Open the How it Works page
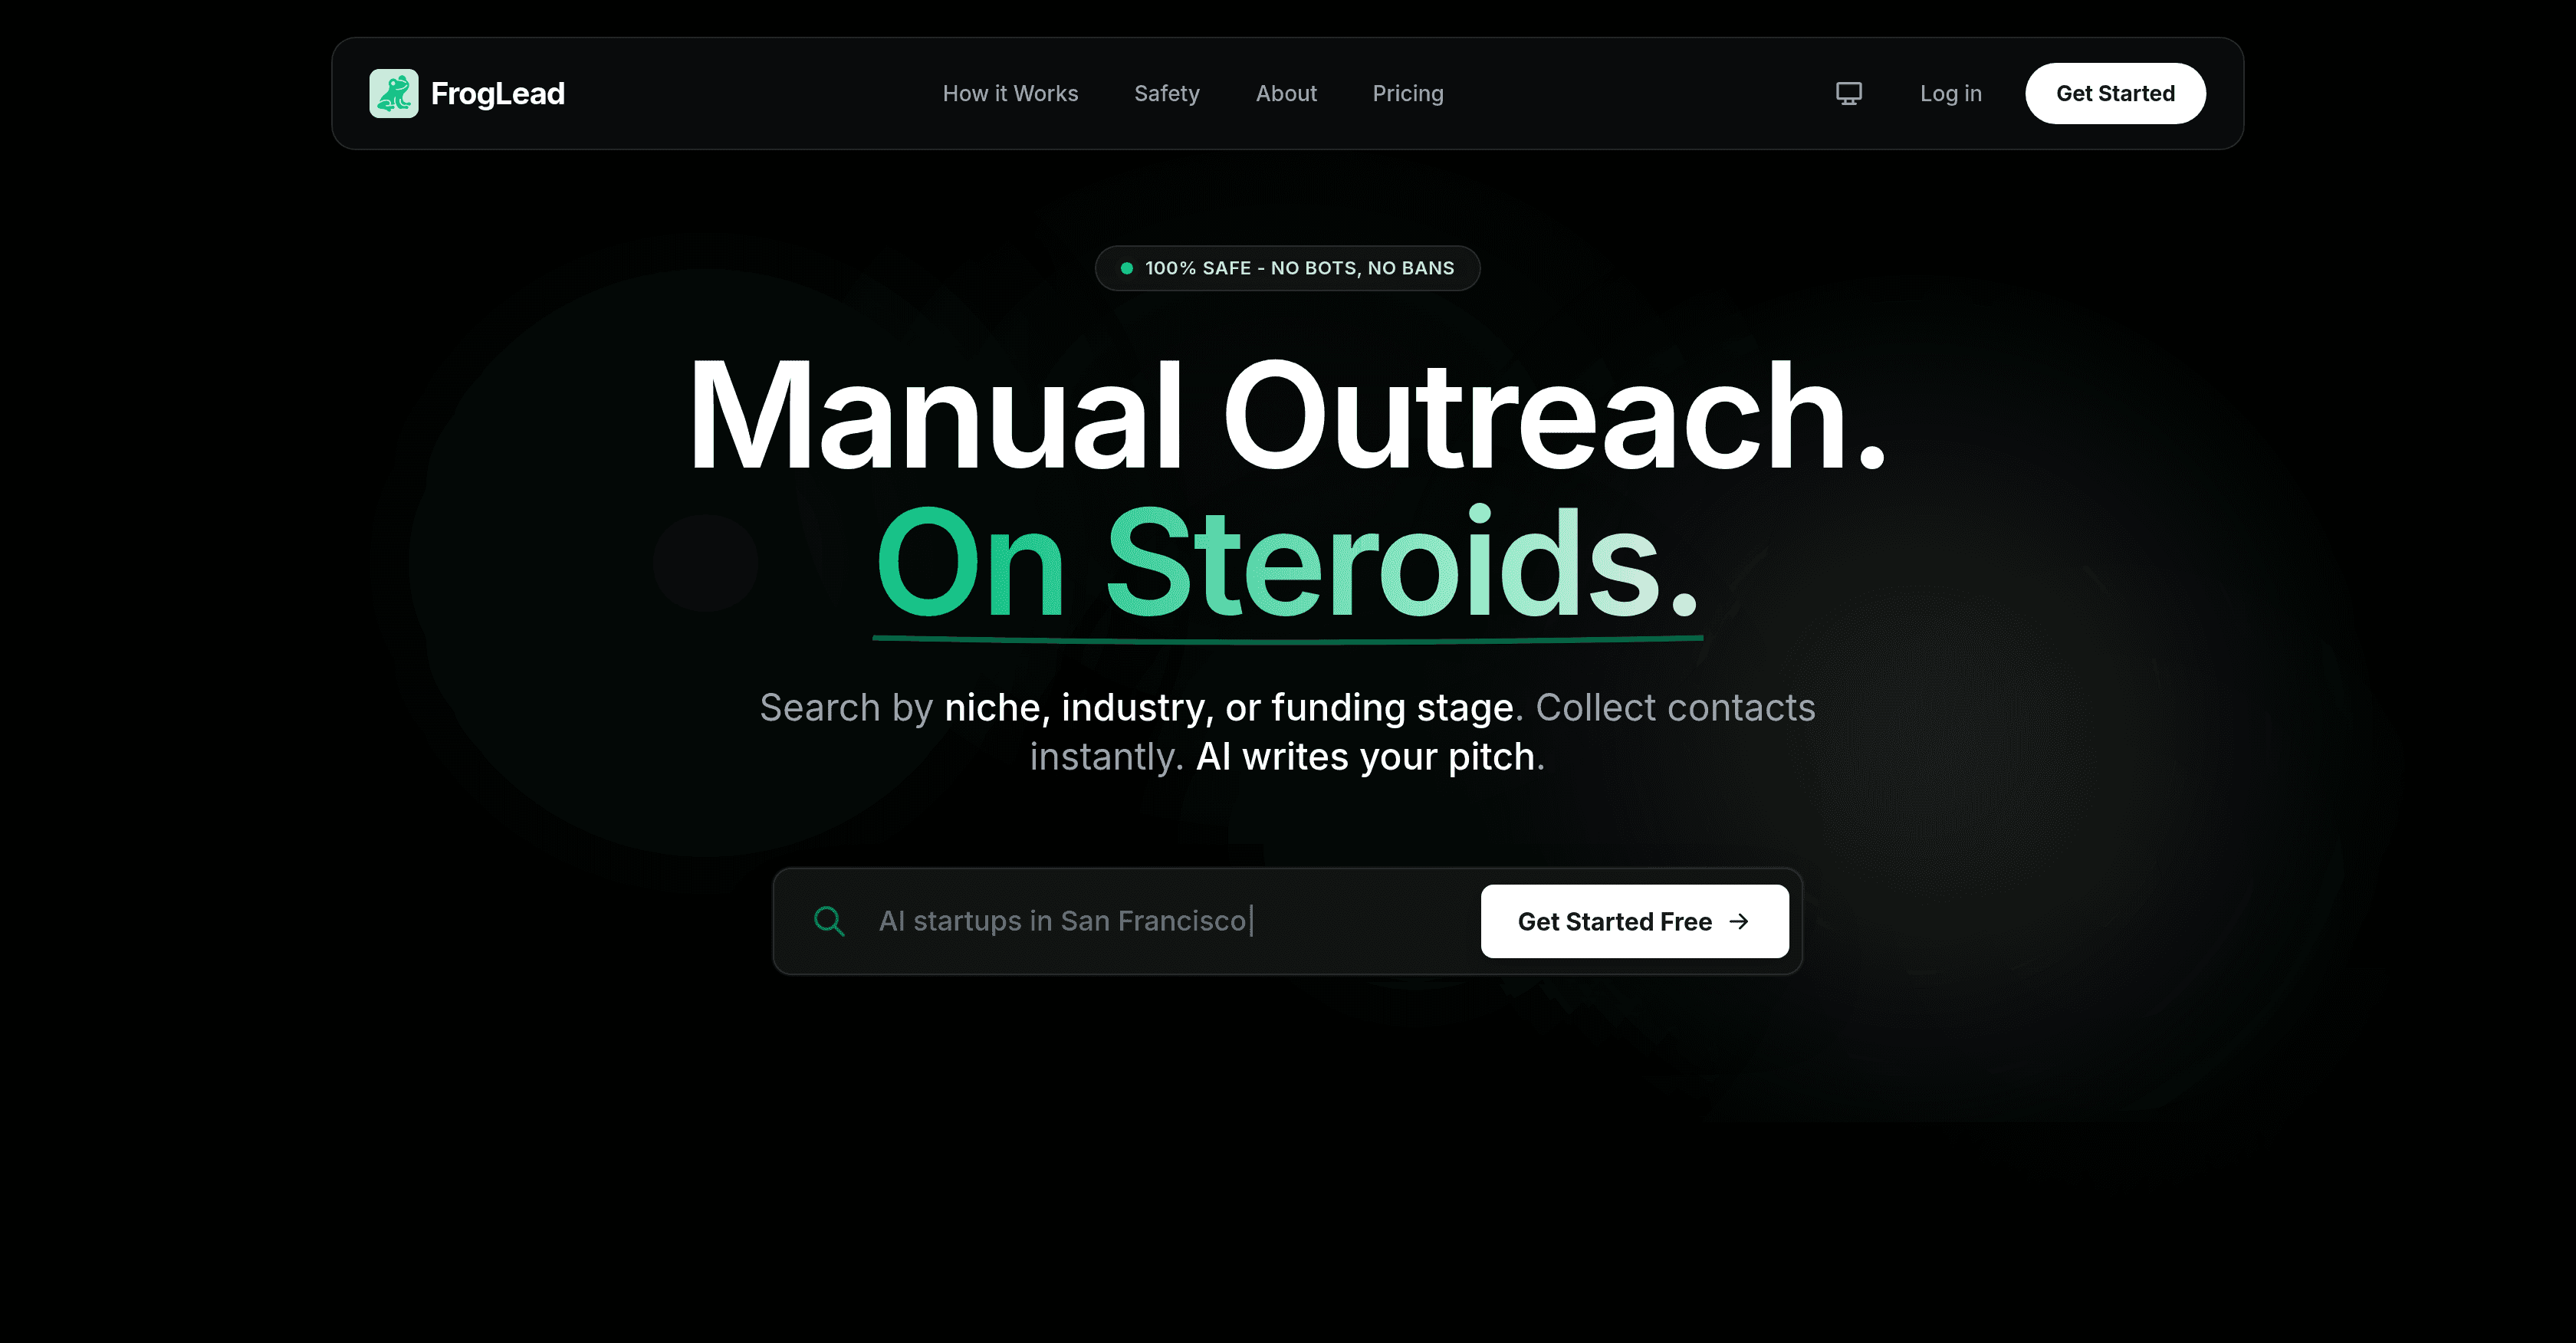The height and width of the screenshot is (1343, 2576). click(x=1010, y=93)
